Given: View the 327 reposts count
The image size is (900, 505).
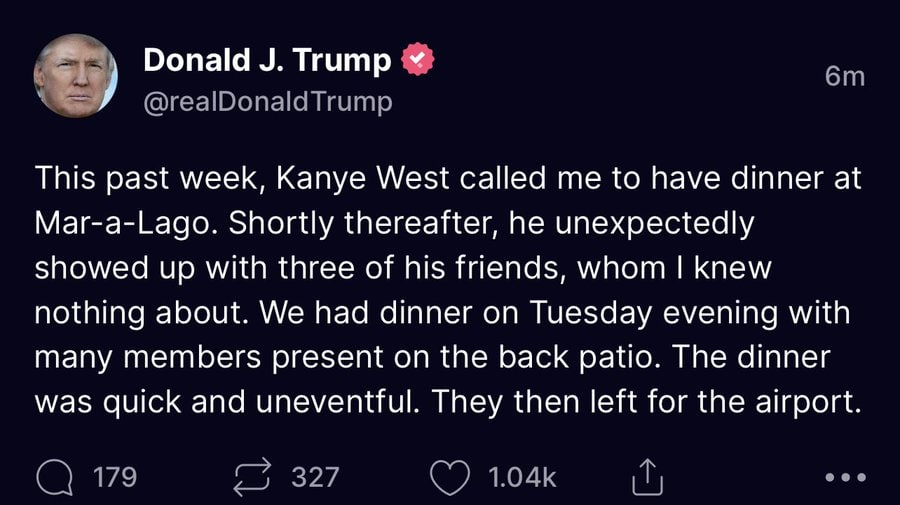Looking at the screenshot, I should click(315, 477).
